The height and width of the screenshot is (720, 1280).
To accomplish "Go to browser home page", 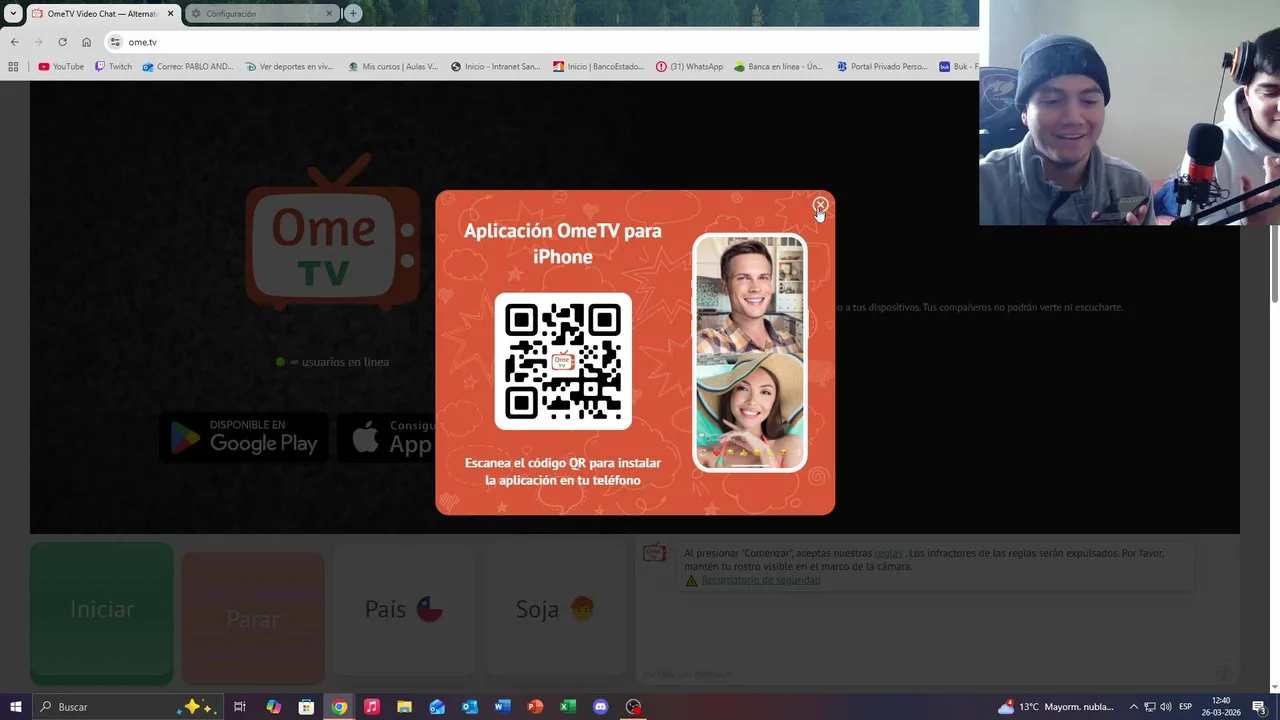I will click(86, 42).
